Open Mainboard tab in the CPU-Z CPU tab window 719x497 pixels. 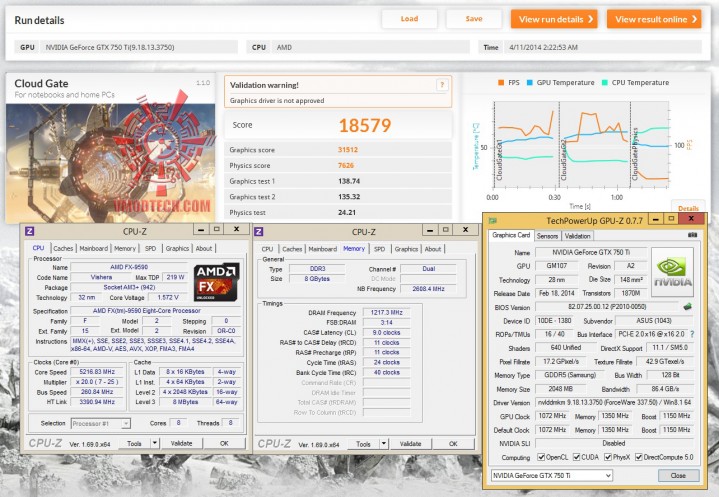[x=94, y=248]
